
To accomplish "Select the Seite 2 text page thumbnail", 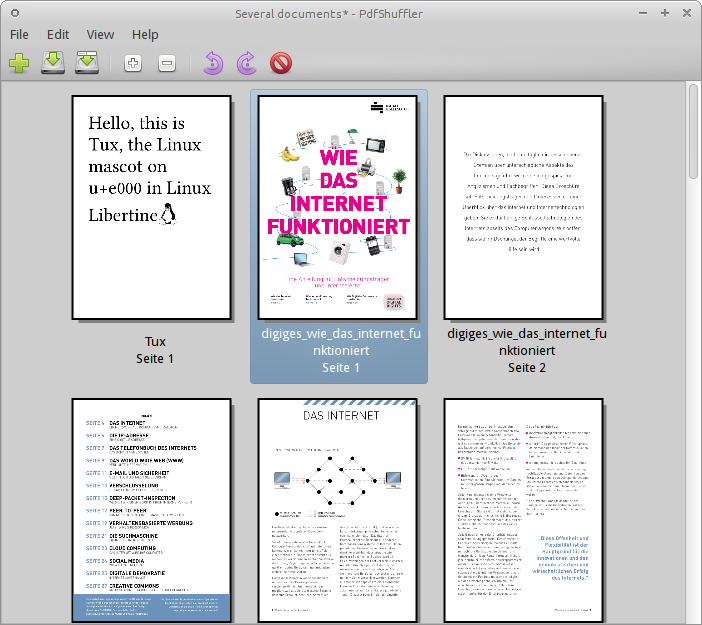I will [x=524, y=208].
